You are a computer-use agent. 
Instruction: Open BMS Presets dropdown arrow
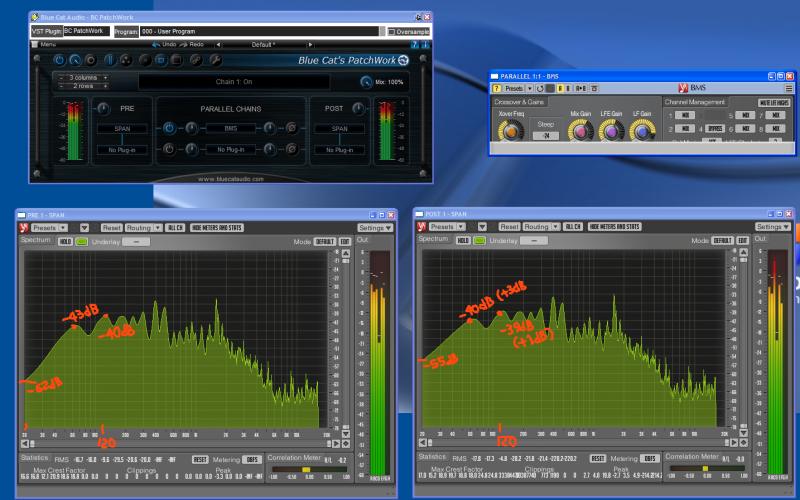tap(530, 88)
